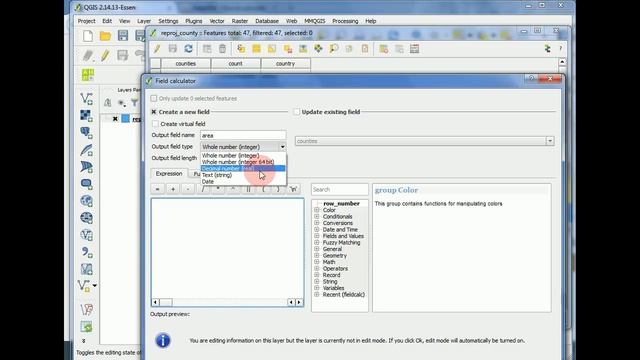Expand Fields and Values group
The height and width of the screenshot is (360, 640).
click(x=317, y=236)
